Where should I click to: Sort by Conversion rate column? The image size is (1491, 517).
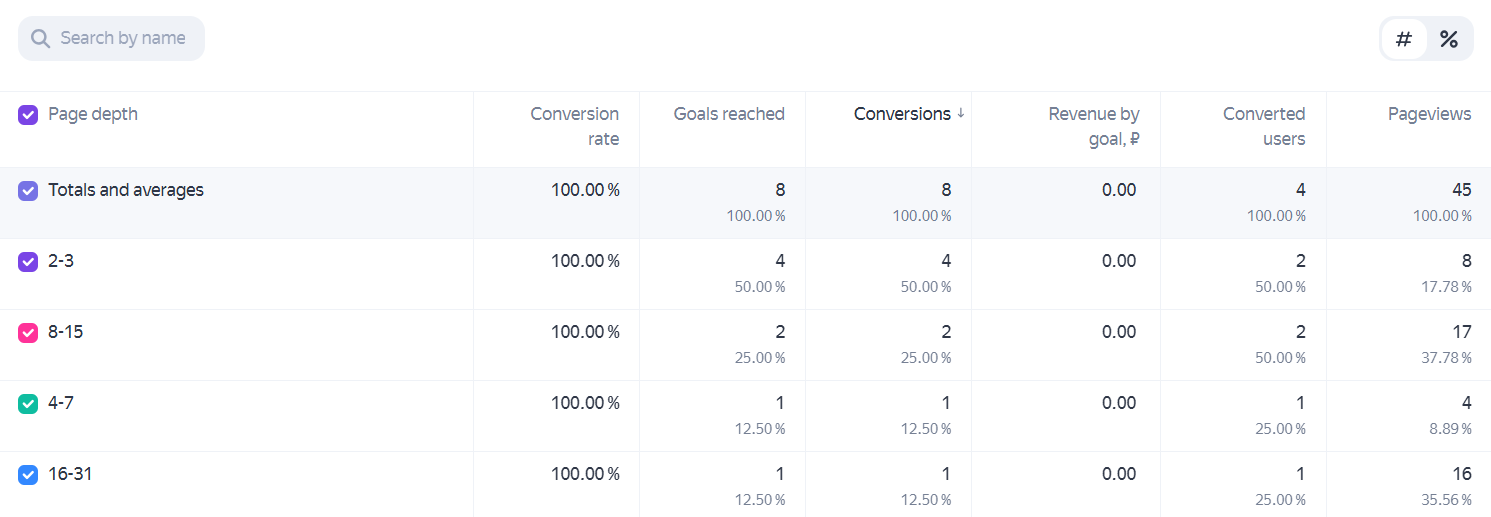point(574,127)
